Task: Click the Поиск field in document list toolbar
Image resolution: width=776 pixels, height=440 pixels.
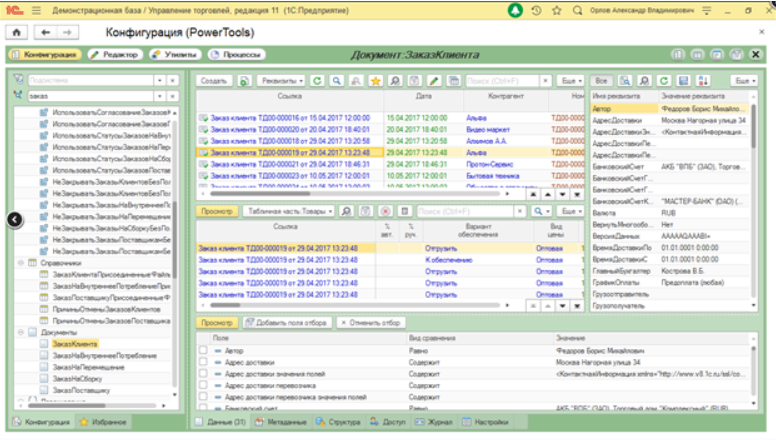Action: tap(503, 81)
